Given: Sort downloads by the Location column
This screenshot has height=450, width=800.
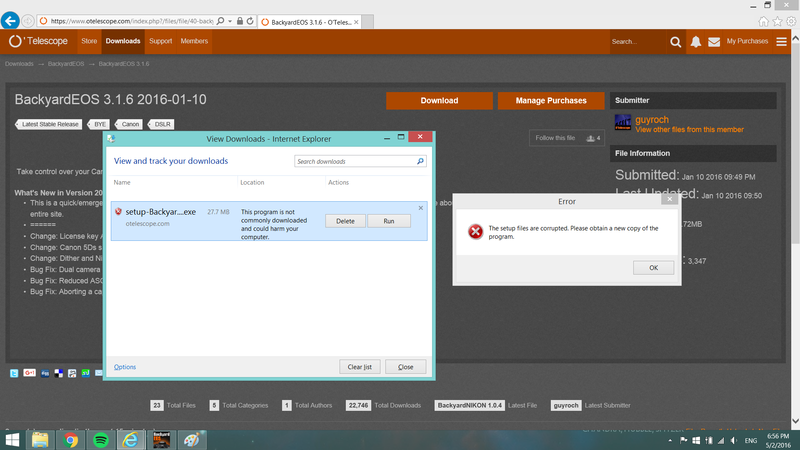Looking at the screenshot, I should [x=253, y=182].
